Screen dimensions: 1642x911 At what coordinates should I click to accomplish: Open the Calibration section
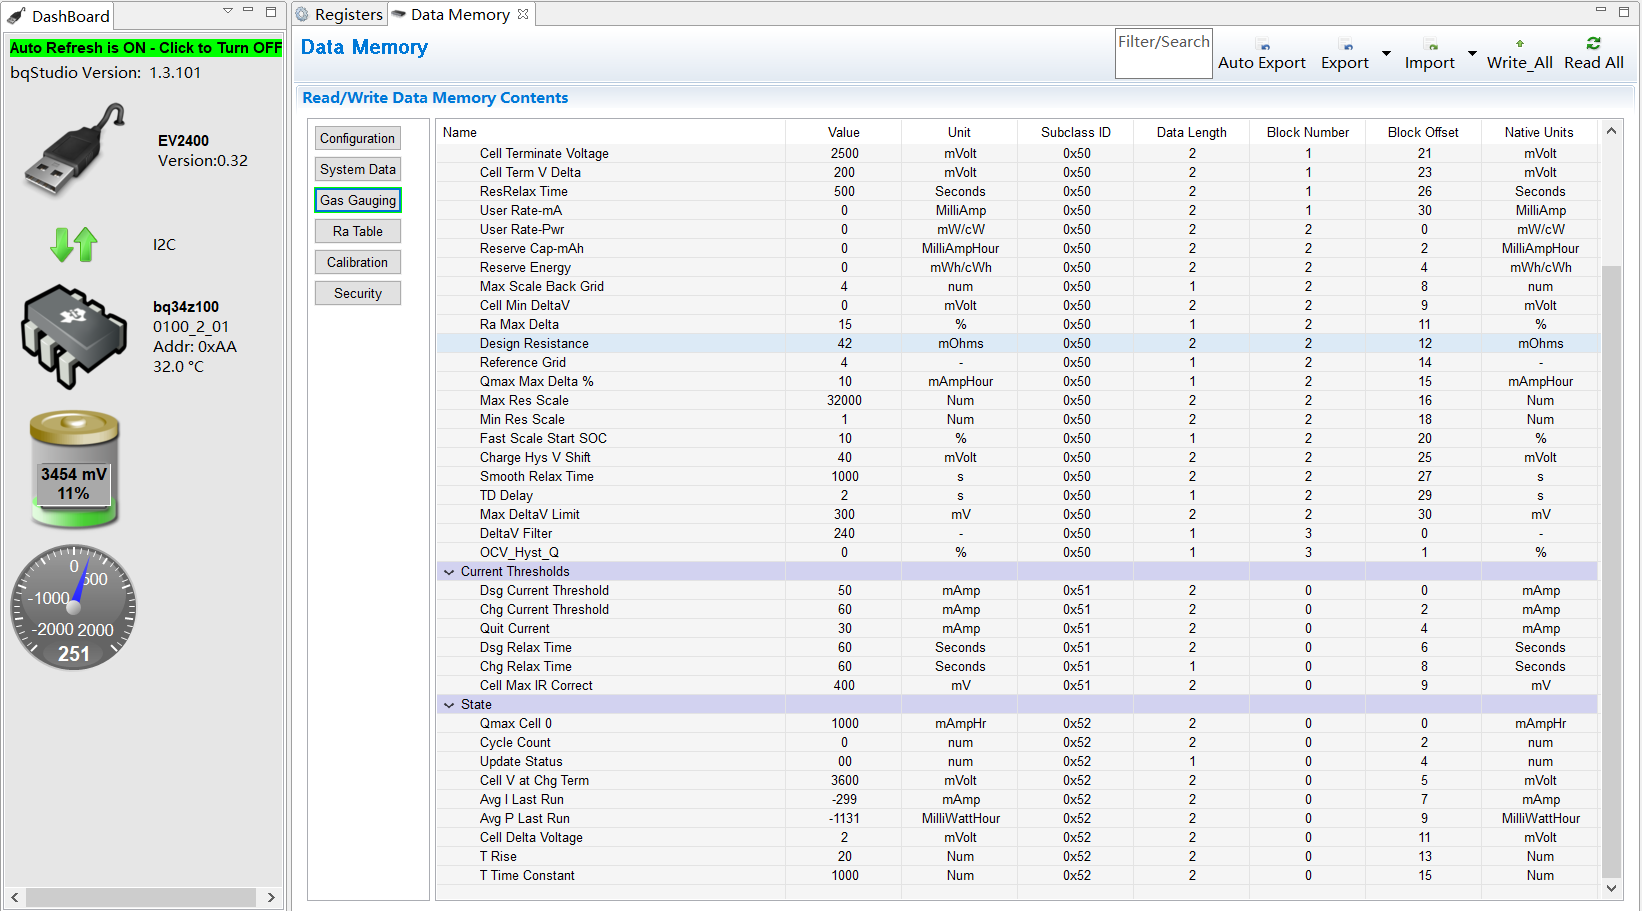coord(358,262)
